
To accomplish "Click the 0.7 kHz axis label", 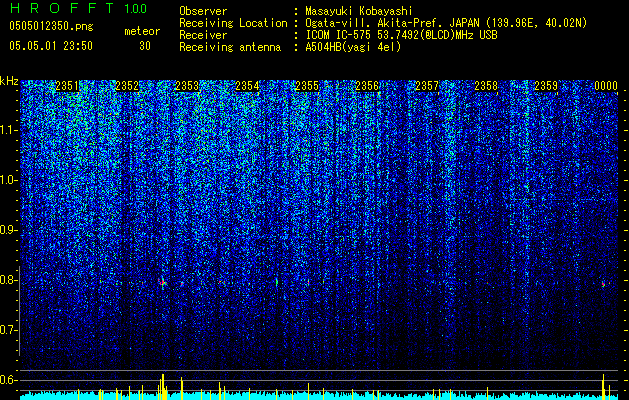I will click(x=8, y=330).
